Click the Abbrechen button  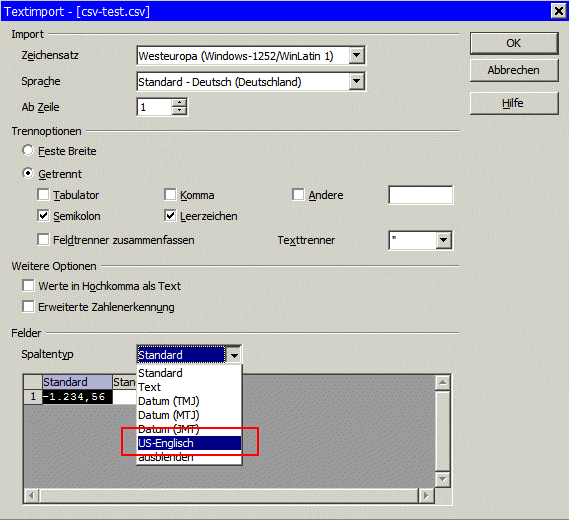514,70
